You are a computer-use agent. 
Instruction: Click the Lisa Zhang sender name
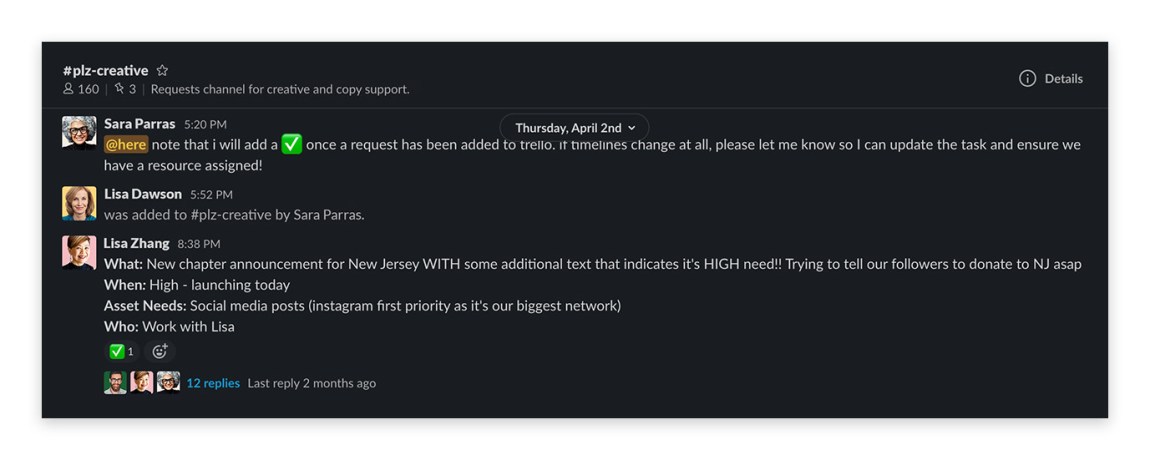tap(136, 243)
